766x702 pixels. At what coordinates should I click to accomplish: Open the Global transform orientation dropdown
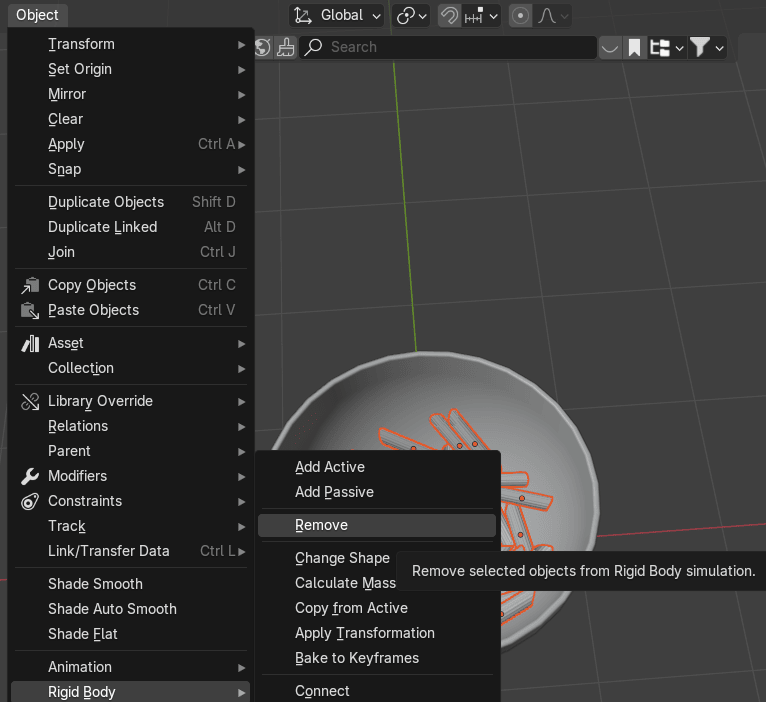click(337, 16)
